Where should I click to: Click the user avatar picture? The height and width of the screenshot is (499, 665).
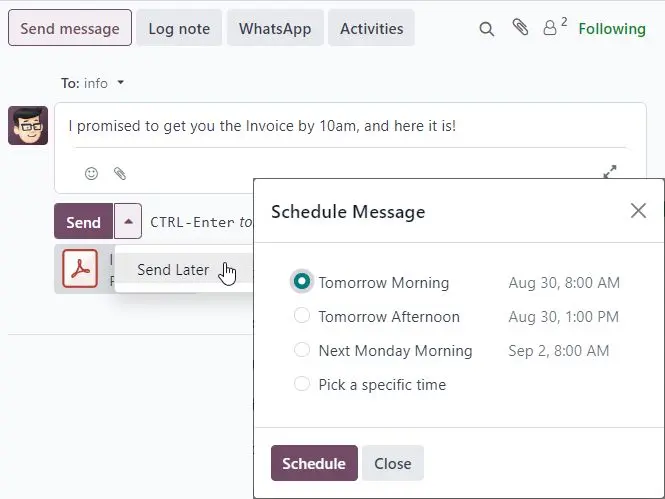pyautogui.click(x=28, y=125)
